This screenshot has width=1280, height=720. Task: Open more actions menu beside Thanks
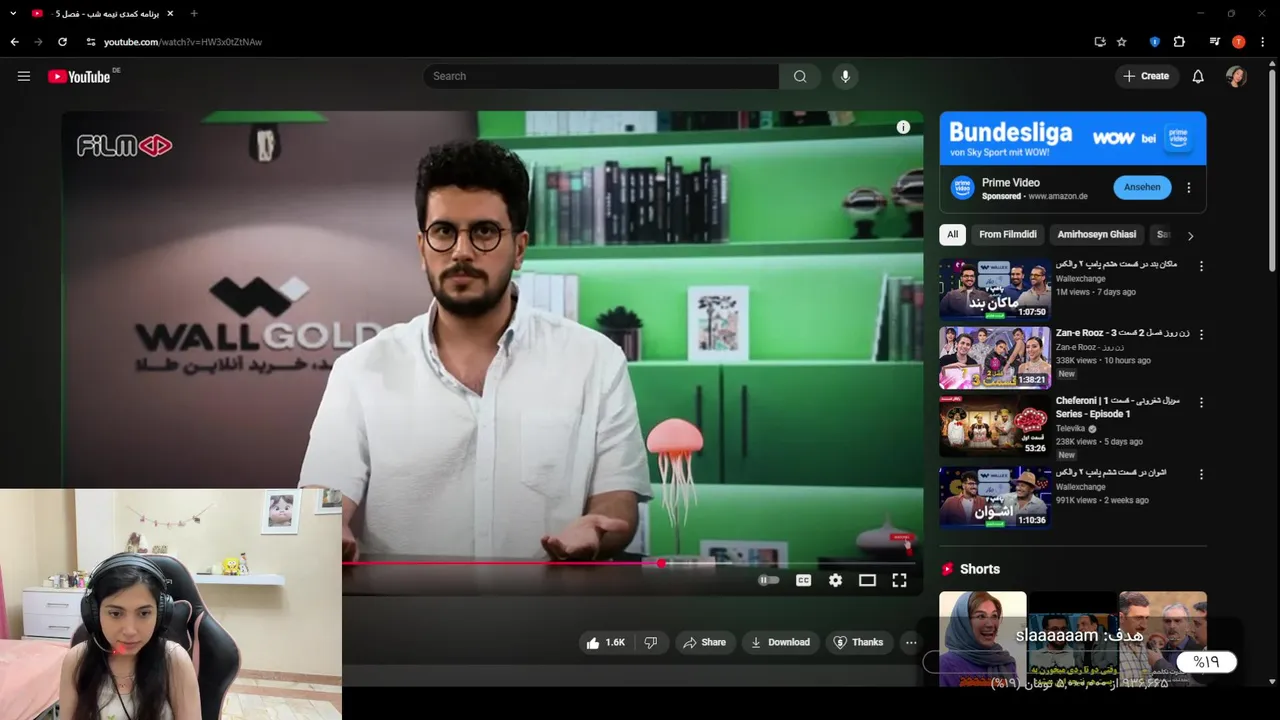pyautogui.click(x=910, y=642)
